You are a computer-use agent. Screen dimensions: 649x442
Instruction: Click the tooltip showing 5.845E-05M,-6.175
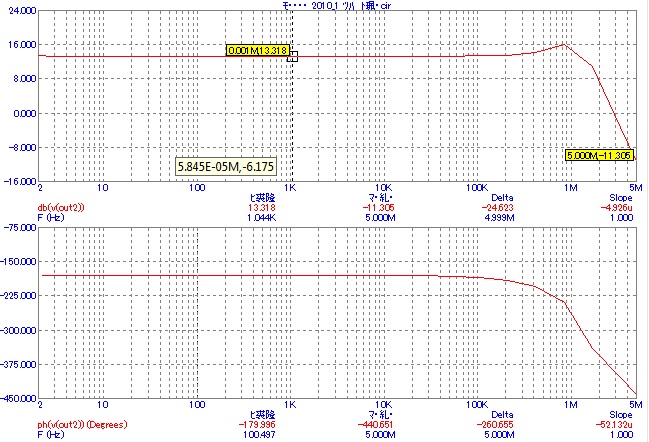[x=226, y=166]
